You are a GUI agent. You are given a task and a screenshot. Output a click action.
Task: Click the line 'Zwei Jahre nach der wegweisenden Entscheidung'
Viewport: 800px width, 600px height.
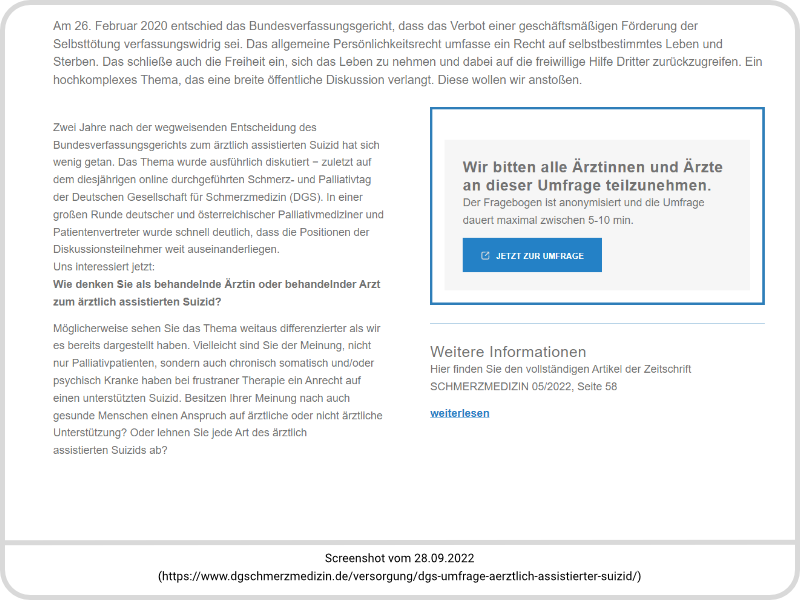coord(185,128)
